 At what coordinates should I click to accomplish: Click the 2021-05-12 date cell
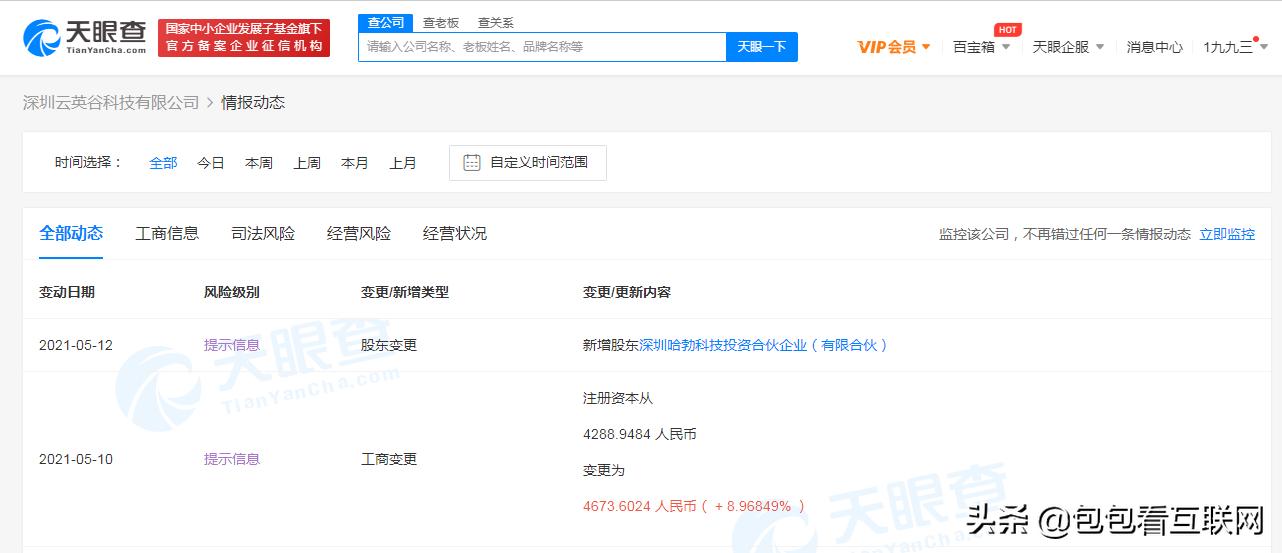(76, 345)
